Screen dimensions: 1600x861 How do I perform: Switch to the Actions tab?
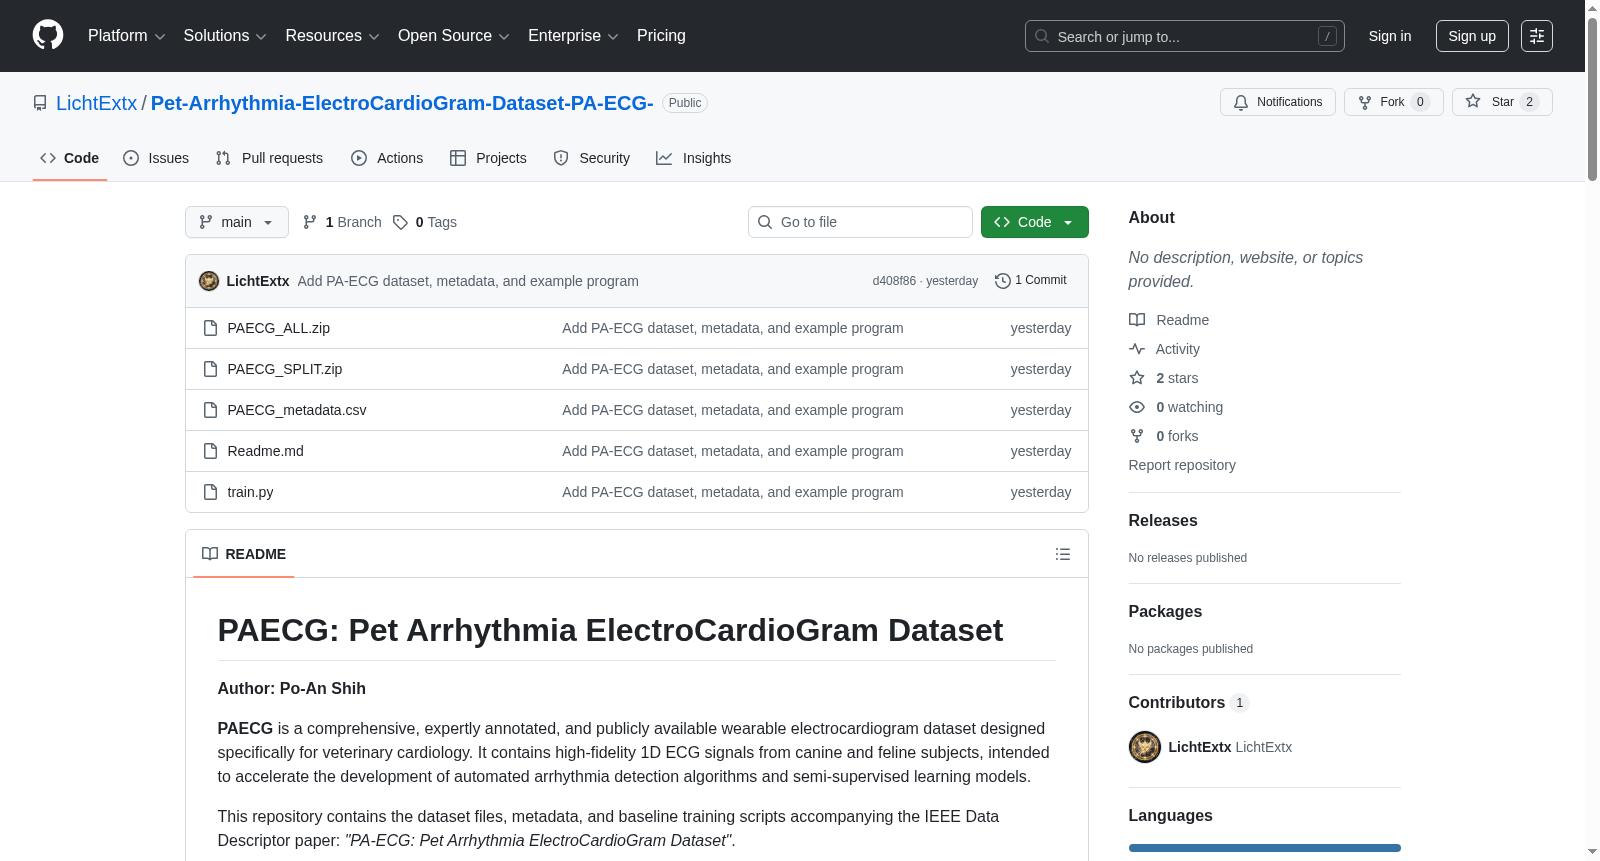(x=387, y=158)
